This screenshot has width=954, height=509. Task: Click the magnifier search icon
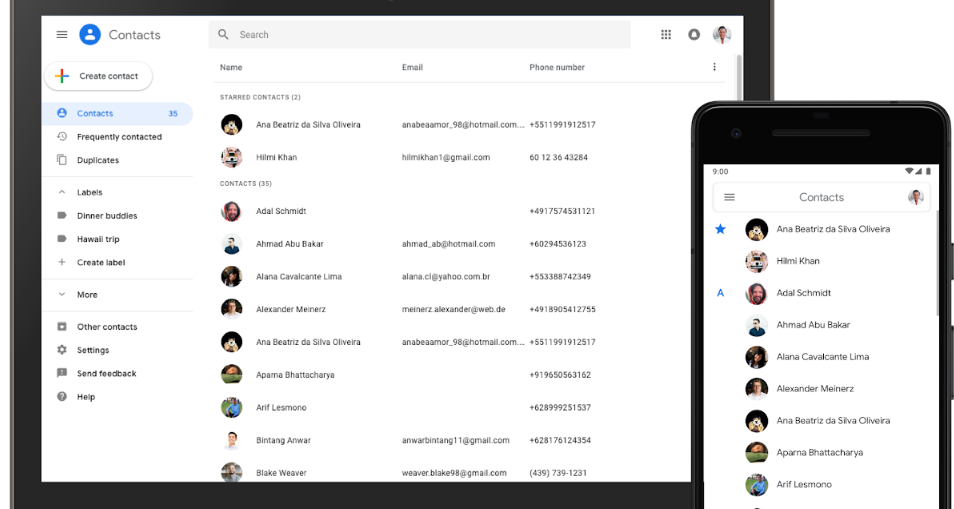(x=223, y=35)
